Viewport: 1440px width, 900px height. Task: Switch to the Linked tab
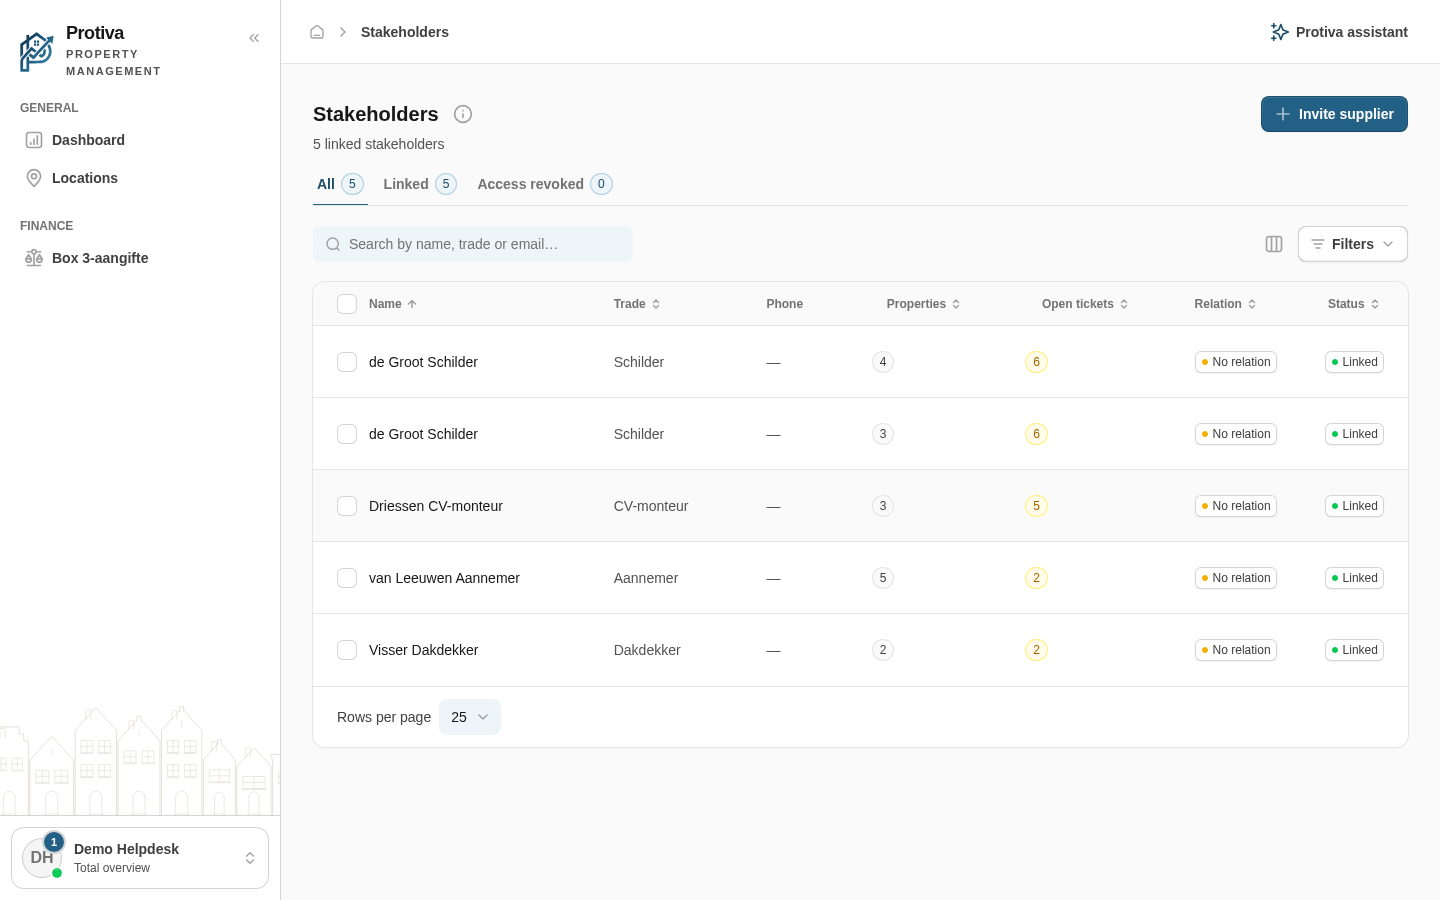pos(420,184)
